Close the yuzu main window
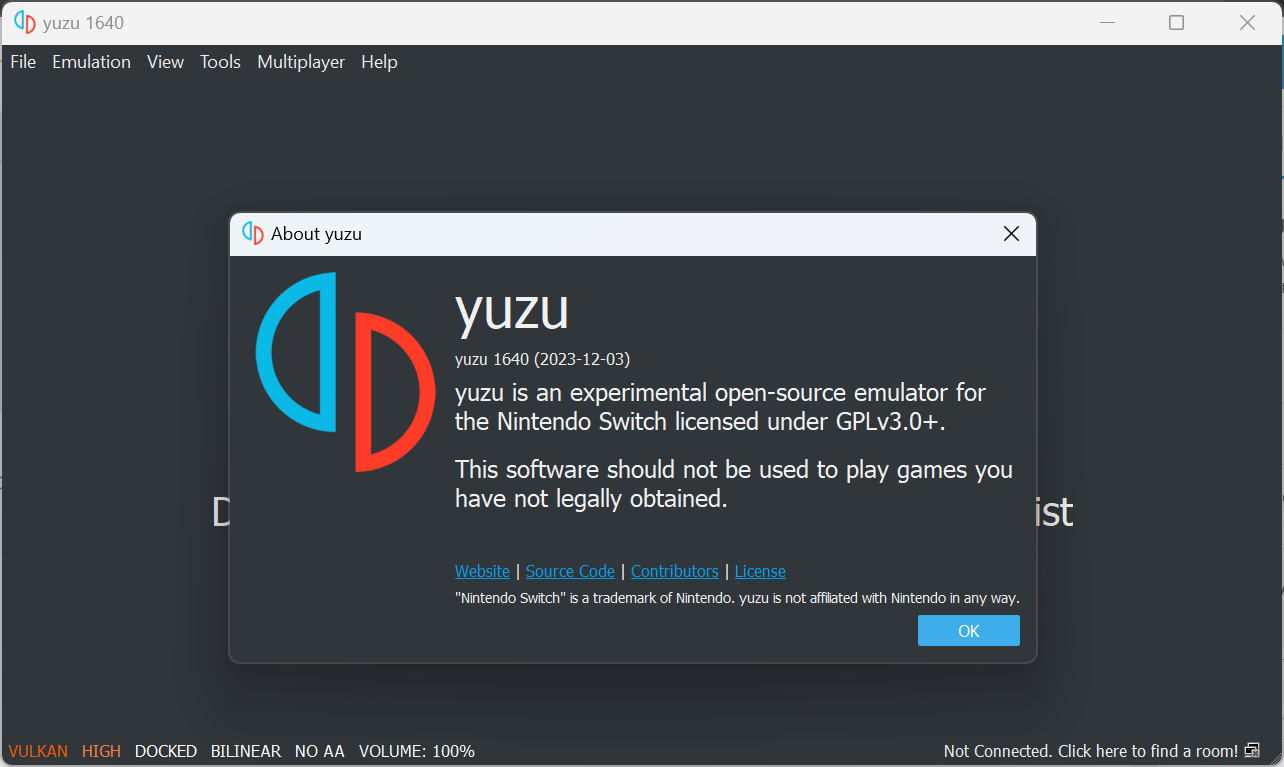 (1247, 22)
